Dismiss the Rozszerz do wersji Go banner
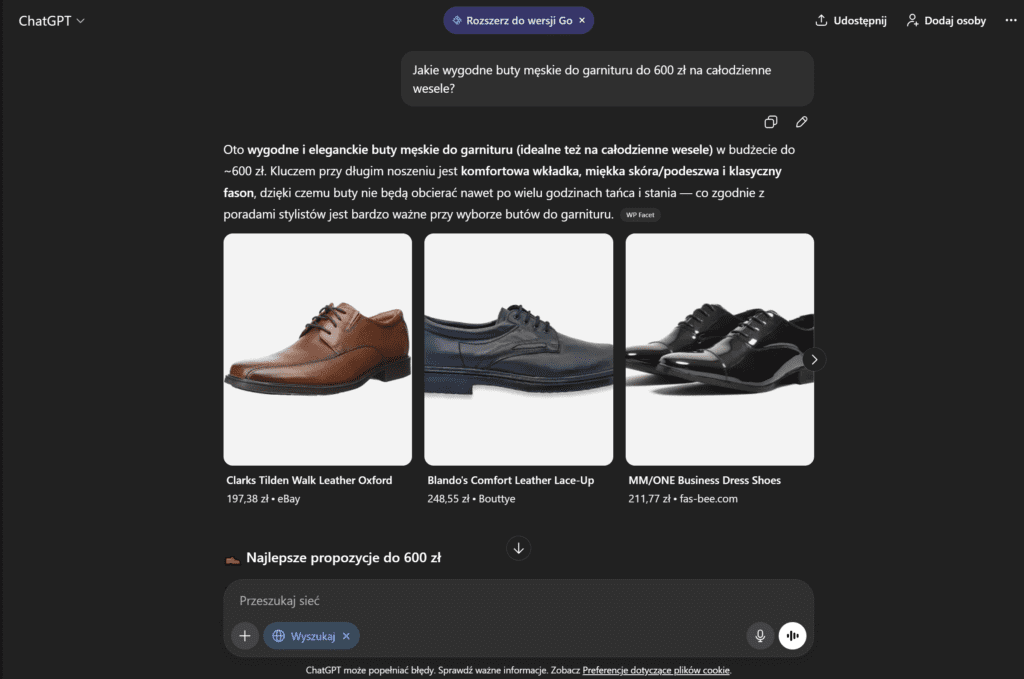 click(x=582, y=20)
